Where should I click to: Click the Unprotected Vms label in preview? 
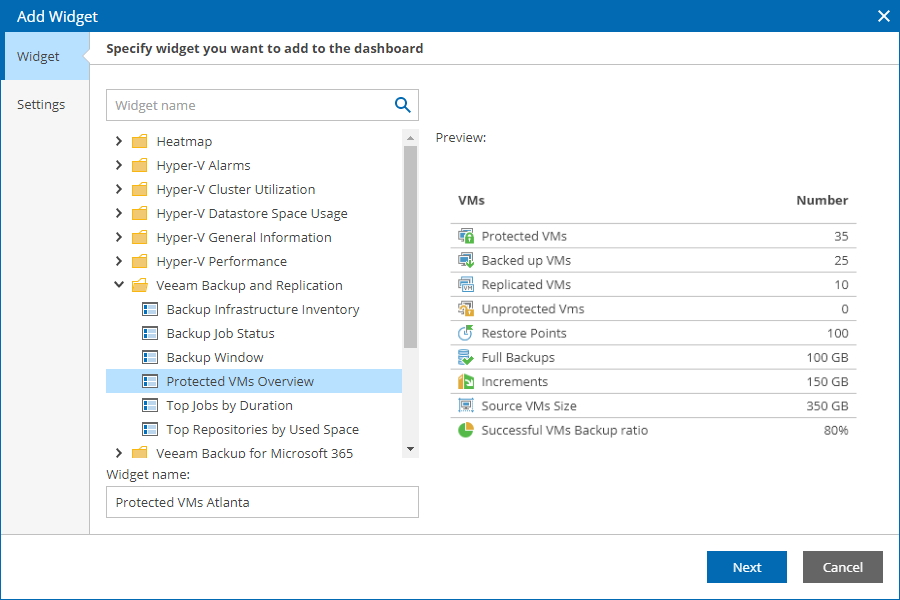533,309
